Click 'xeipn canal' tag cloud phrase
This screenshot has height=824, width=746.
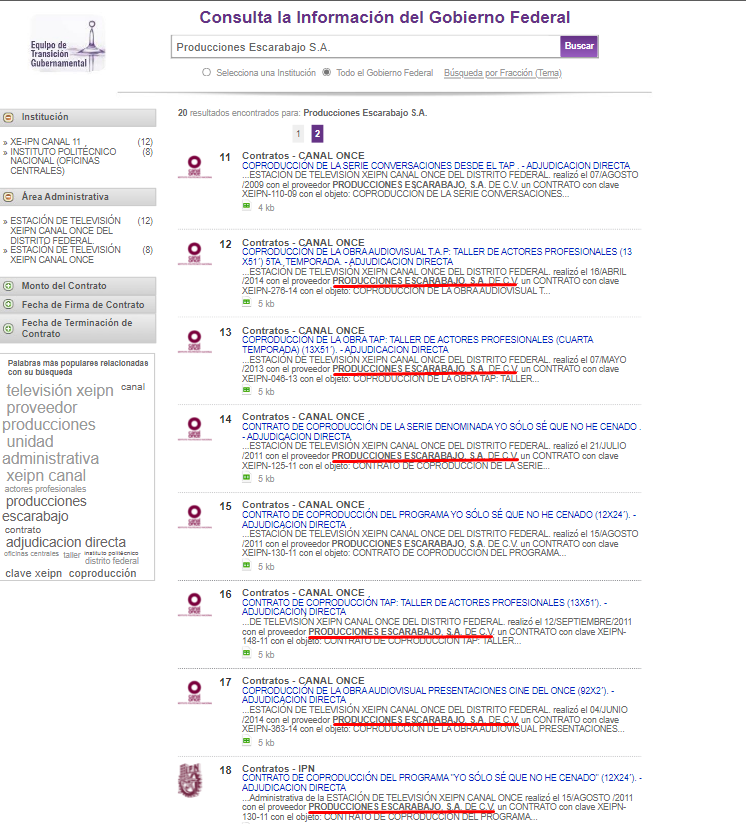click(x=46, y=476)
